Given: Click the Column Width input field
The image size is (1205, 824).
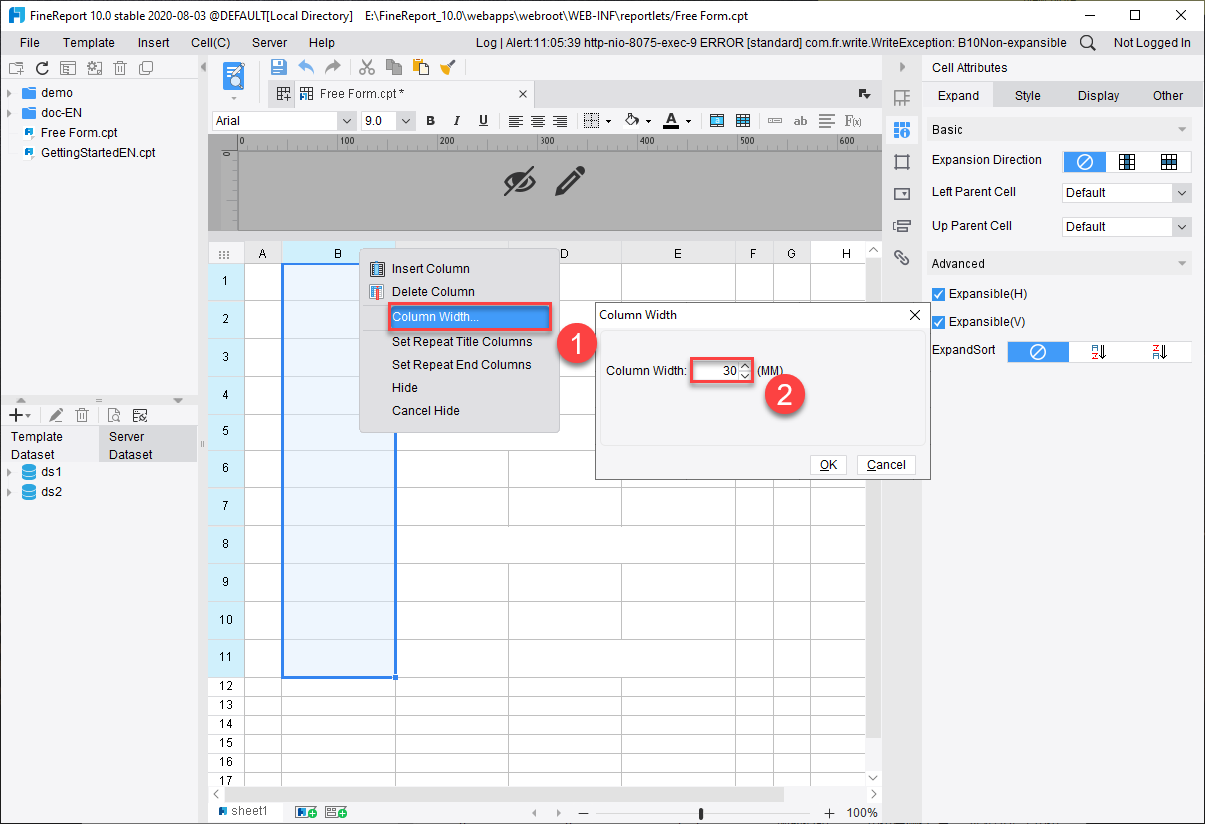Looking at the screenshot, I should pos(715,371).
